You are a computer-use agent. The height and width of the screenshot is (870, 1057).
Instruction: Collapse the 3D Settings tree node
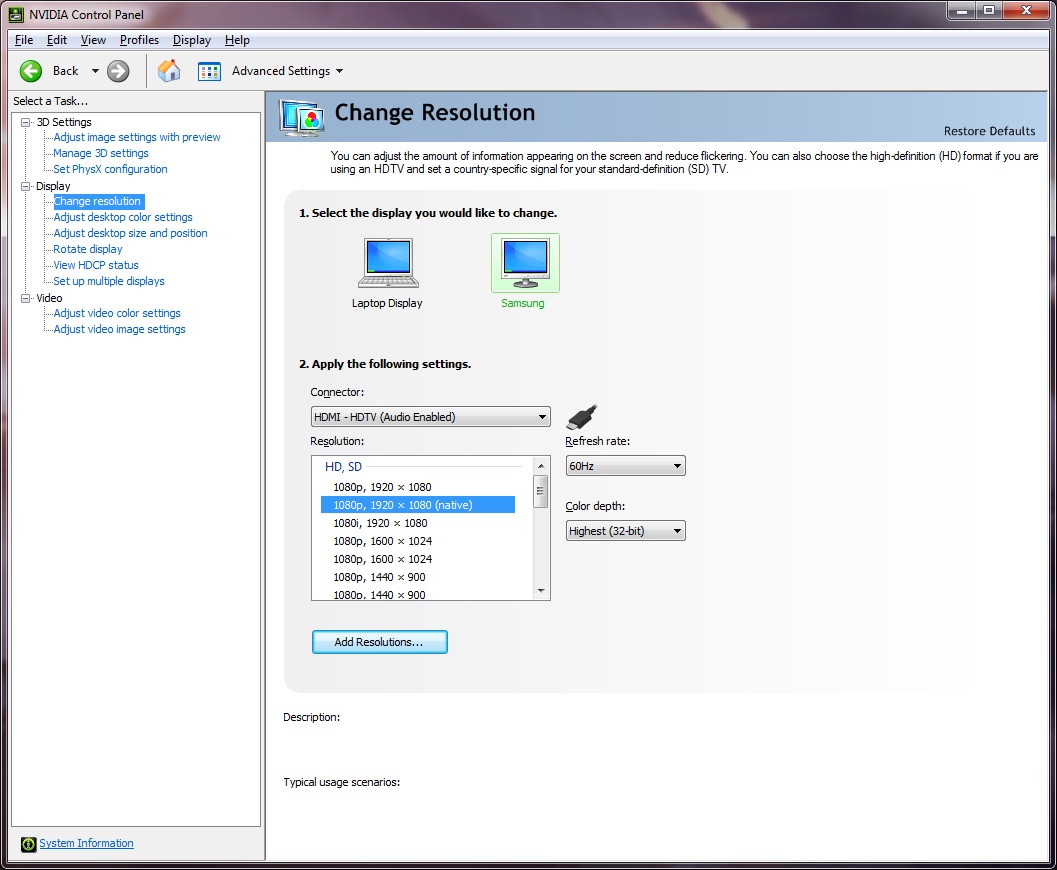(x=26, y=122)
